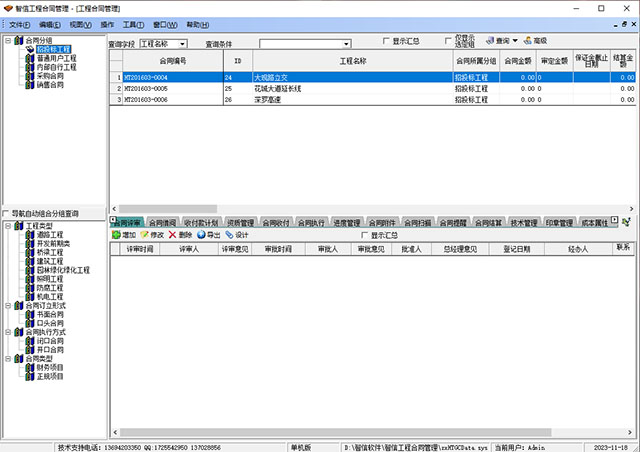The height and width of the screenshot is (452, 640).
Task: Collapse the 工程类型 tree node
Action: [x=8, y=226]
